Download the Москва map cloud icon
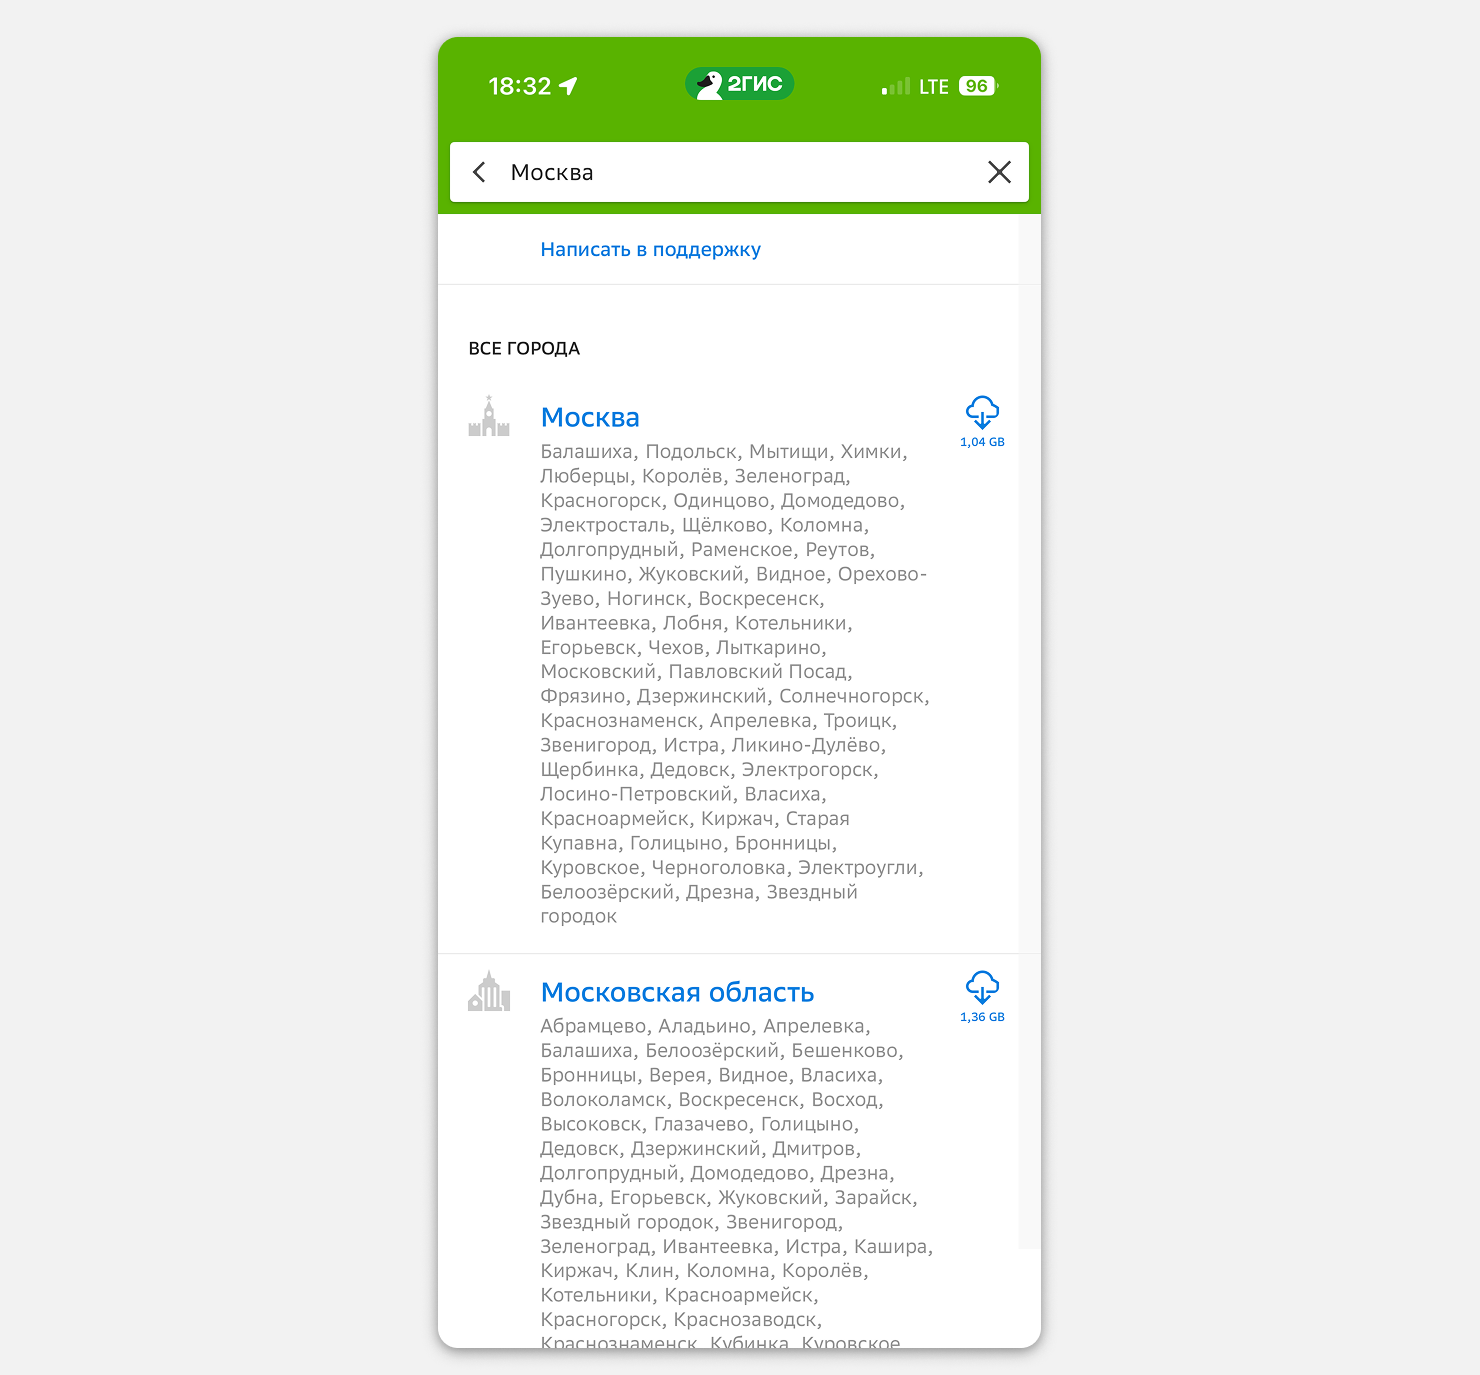Screen dimensions: 1480x1375 point(982,412)
